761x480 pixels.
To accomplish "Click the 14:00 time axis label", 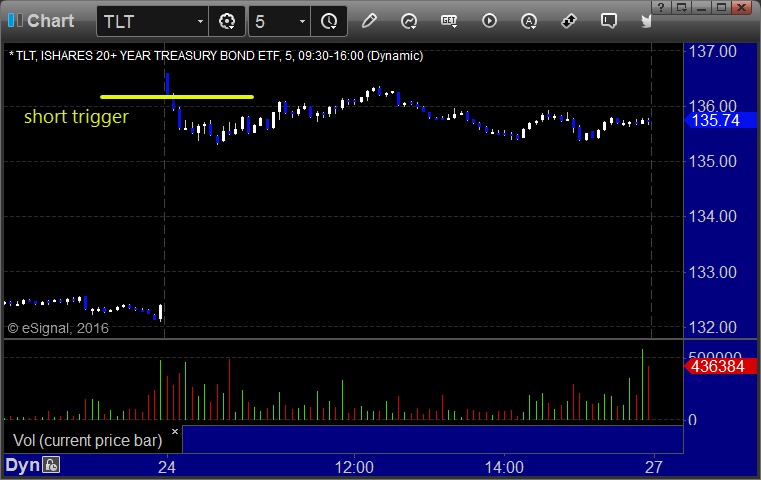I will tap(504, 467).
